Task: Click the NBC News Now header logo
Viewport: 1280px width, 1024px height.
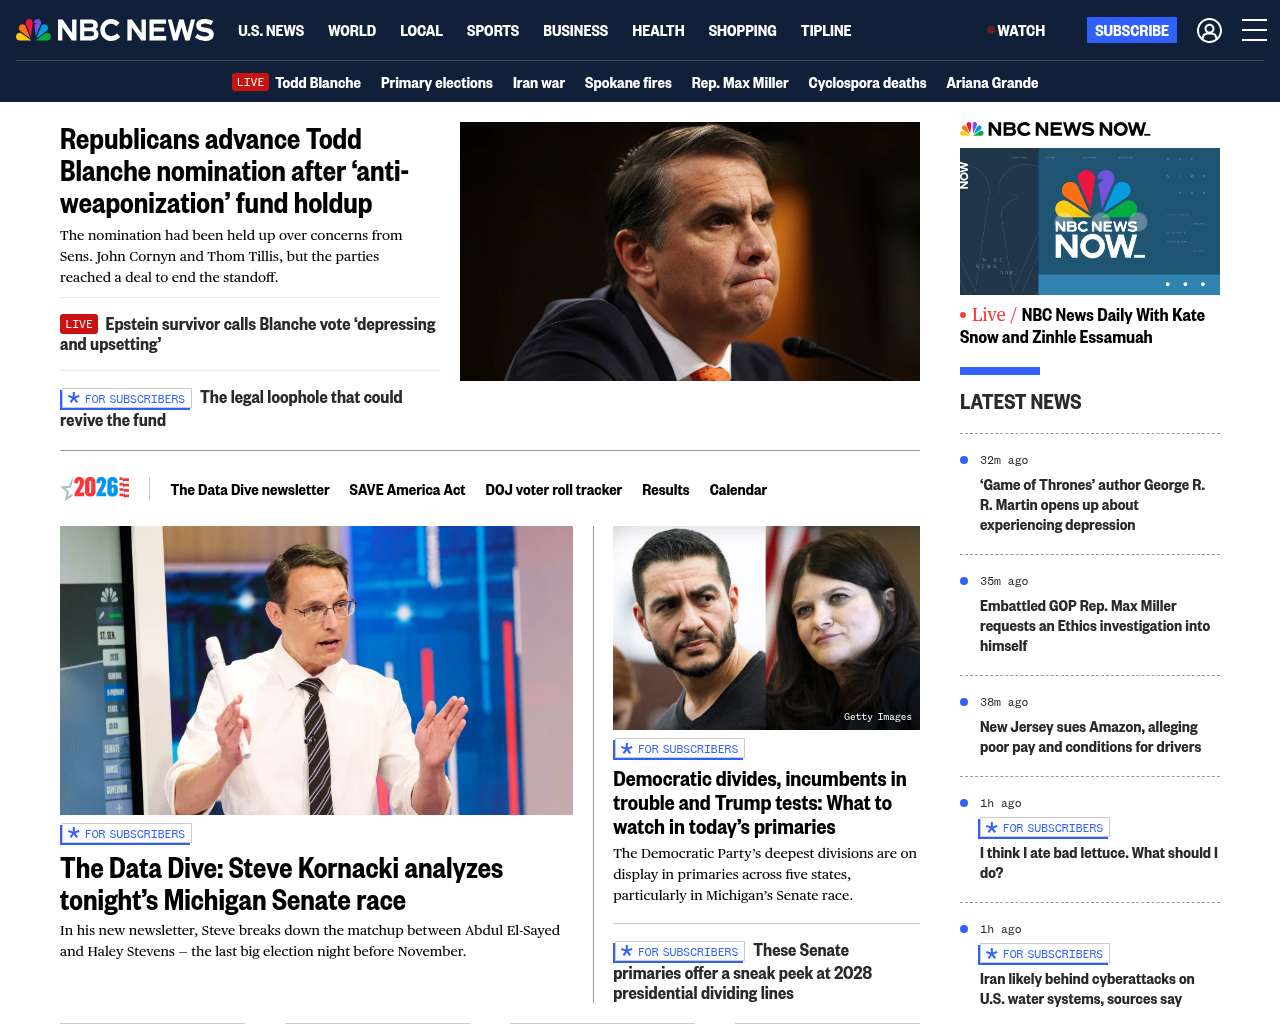Action: (x=1055, y=129)
